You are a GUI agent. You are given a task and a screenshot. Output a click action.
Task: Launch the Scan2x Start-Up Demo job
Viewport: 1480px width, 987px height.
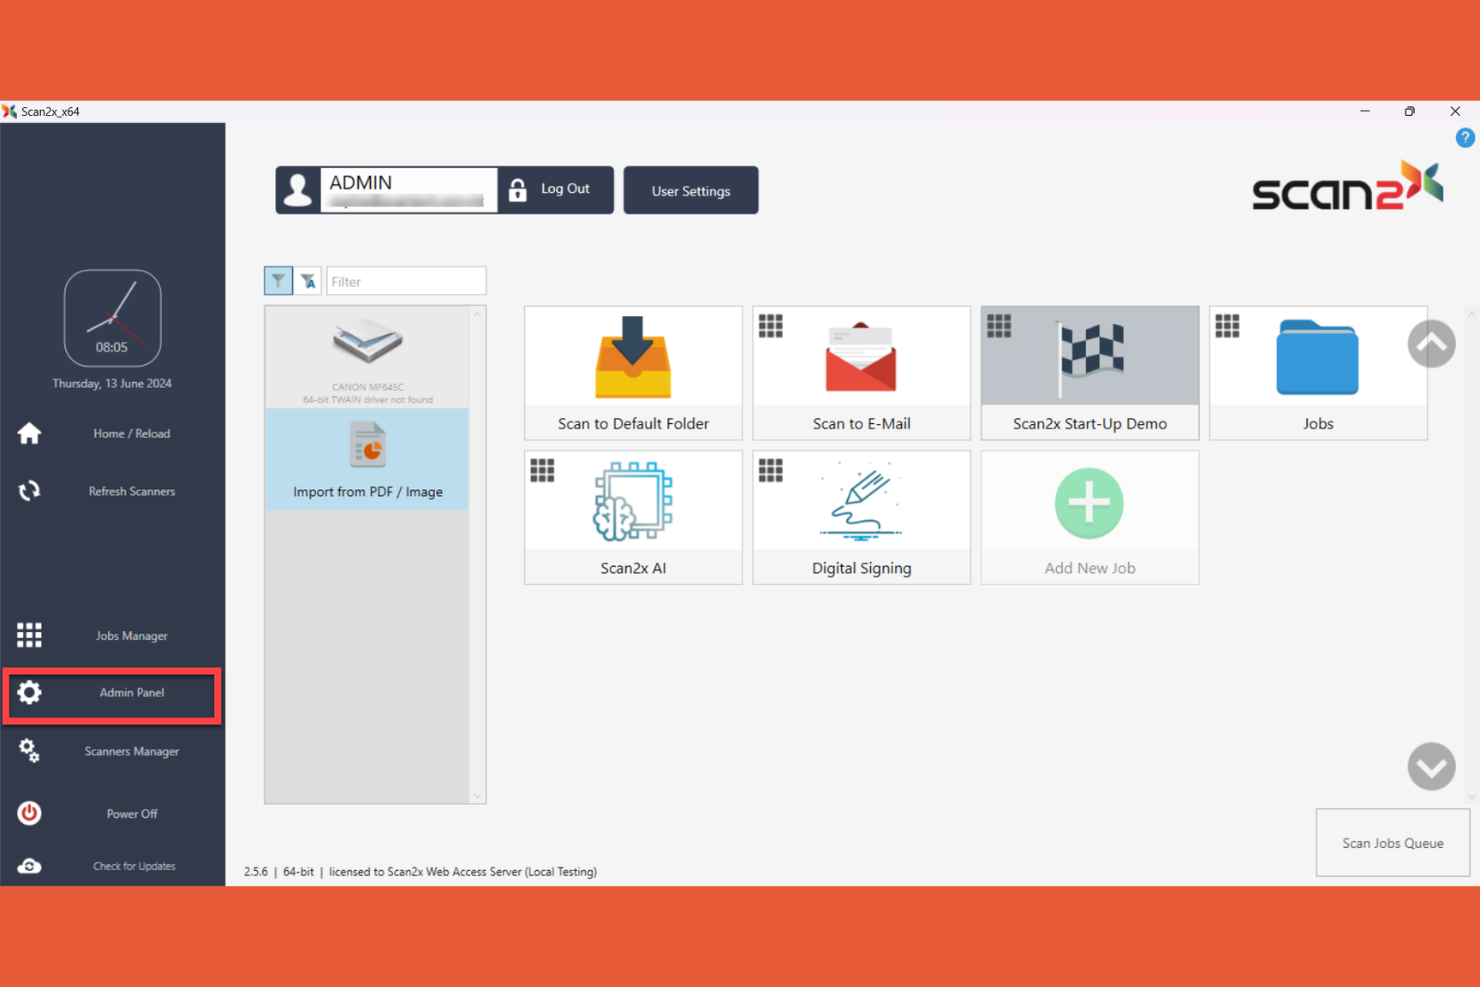click(1090, 373)
